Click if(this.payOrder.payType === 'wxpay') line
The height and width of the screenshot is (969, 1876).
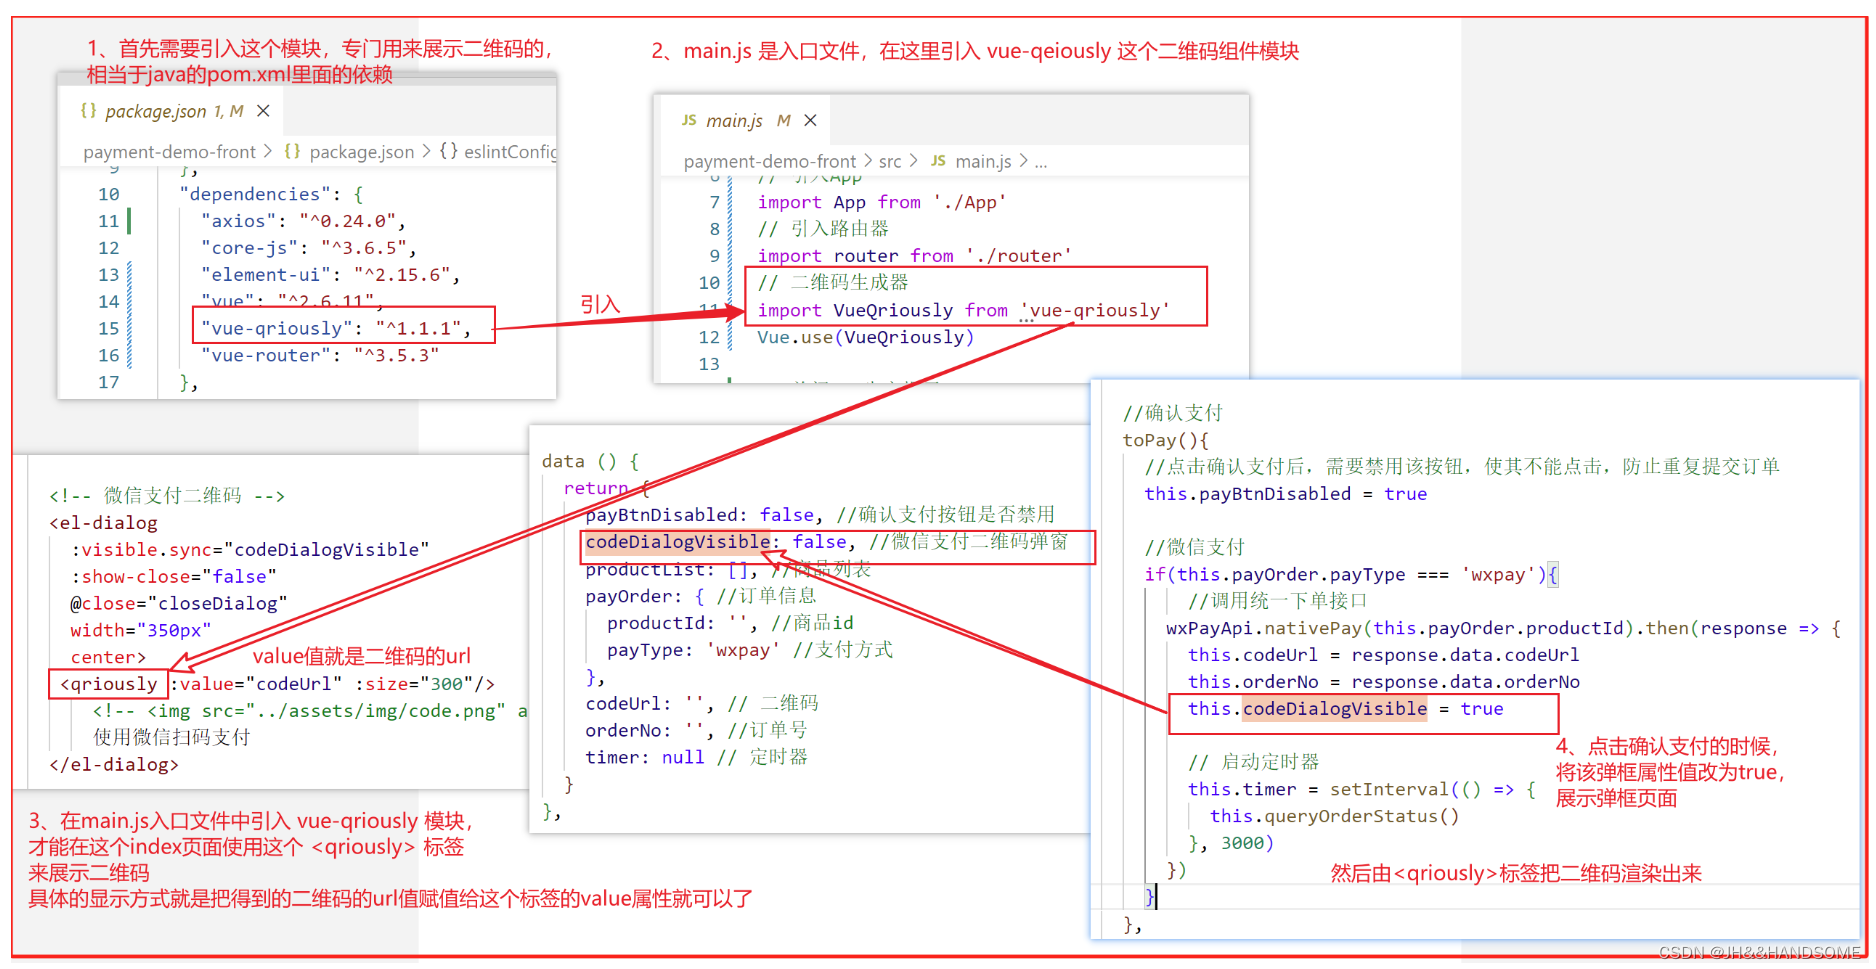click(x=1351, y=575)
